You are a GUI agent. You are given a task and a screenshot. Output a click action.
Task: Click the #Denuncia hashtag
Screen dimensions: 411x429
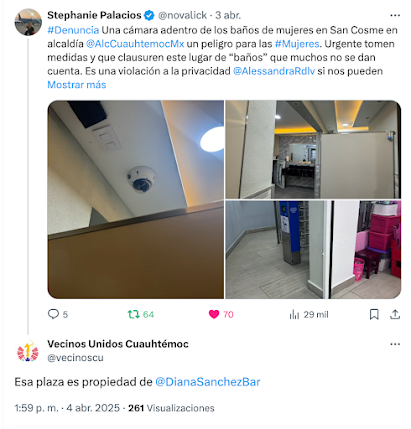pyautogui.click(x=73, y=30)
